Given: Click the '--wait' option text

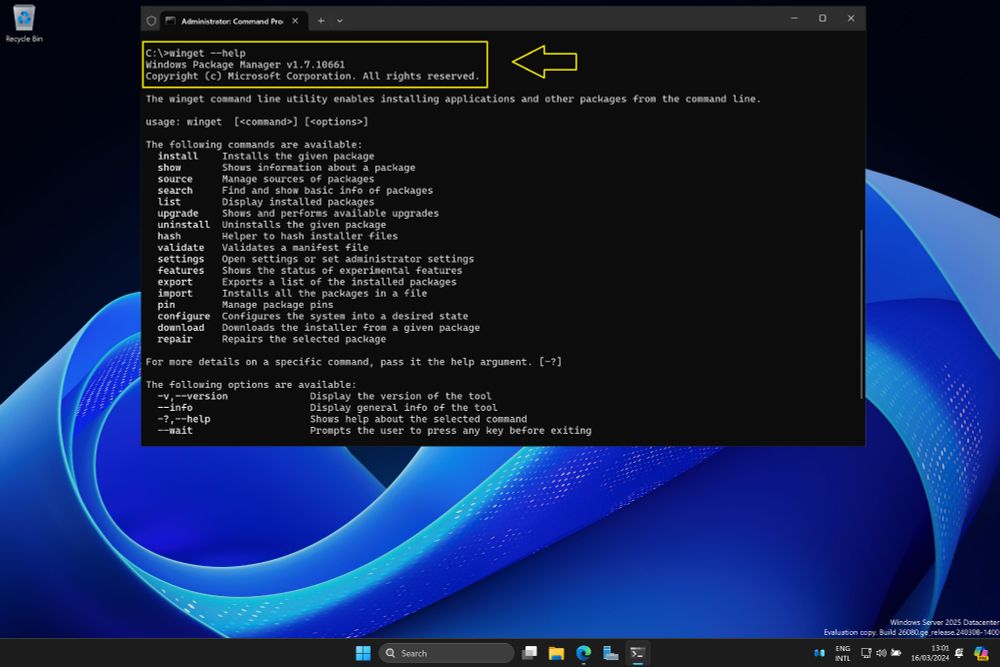Looking at the screenshot, I should coord(175,430).
